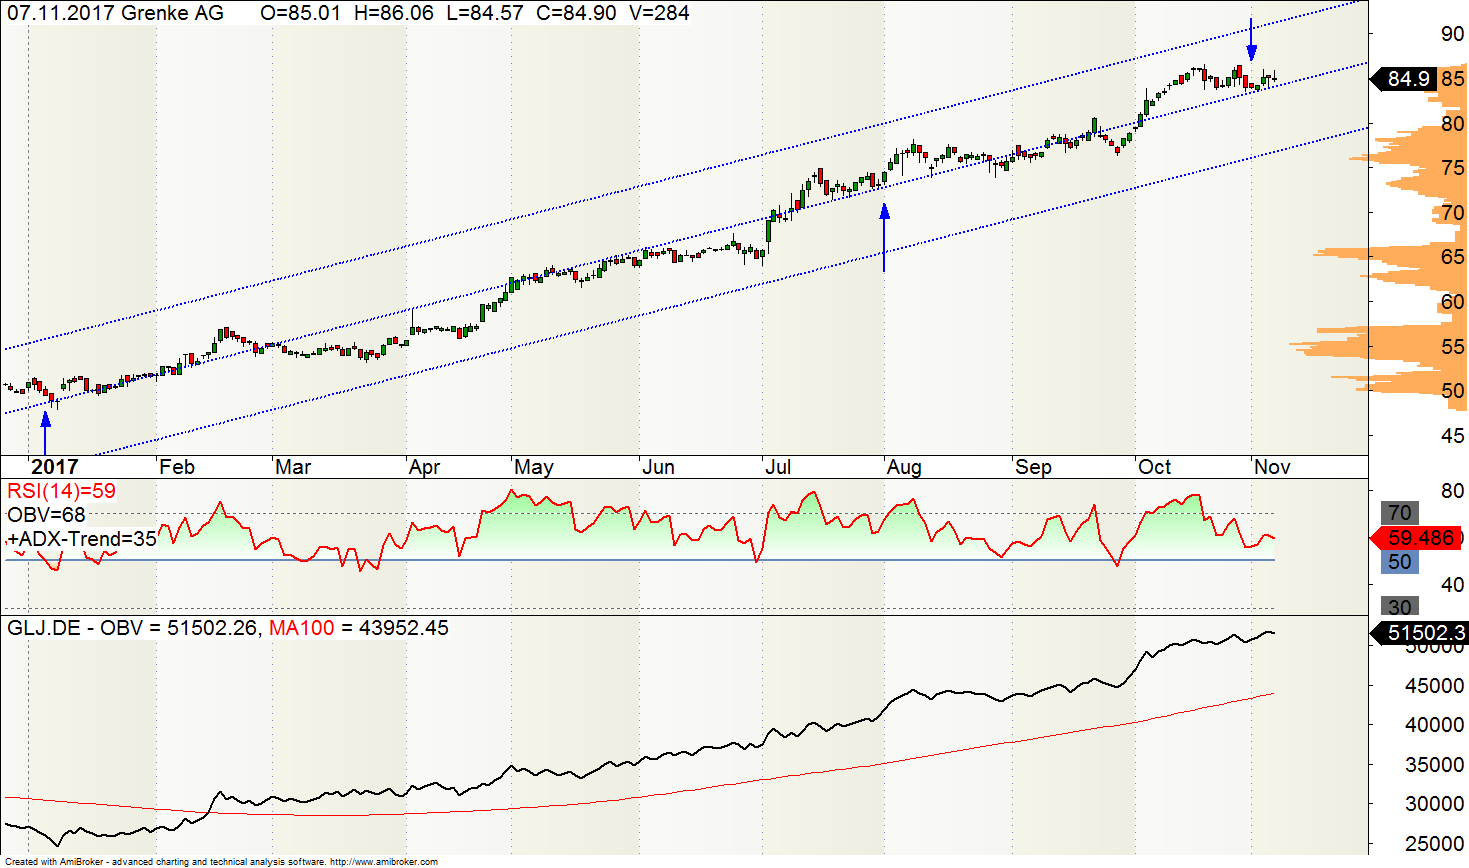The image size is (1469, 868).
Task: Click the price axis value 45
Action: 1452,436
